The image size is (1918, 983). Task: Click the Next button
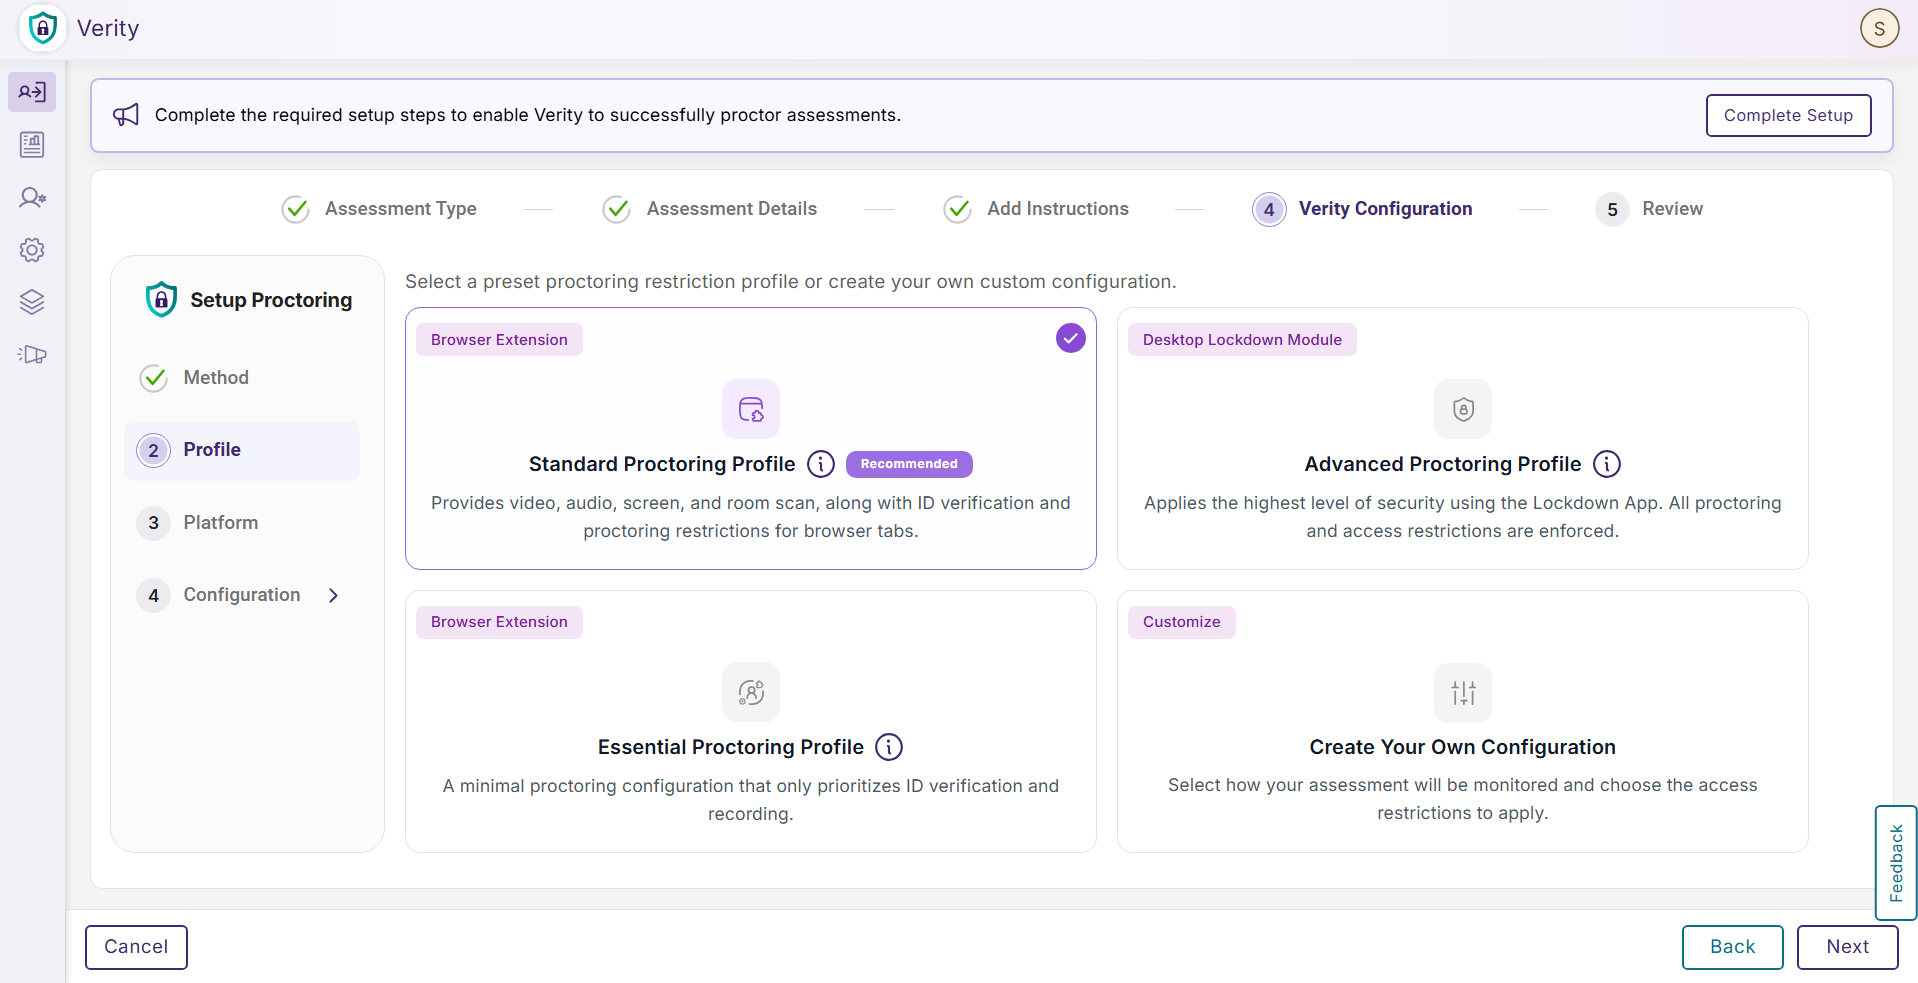(x=1847, y=947)
